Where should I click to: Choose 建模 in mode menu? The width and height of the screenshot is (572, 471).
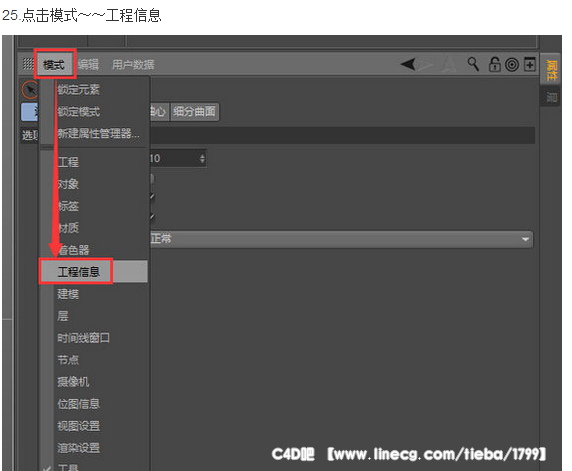point(68,294)
